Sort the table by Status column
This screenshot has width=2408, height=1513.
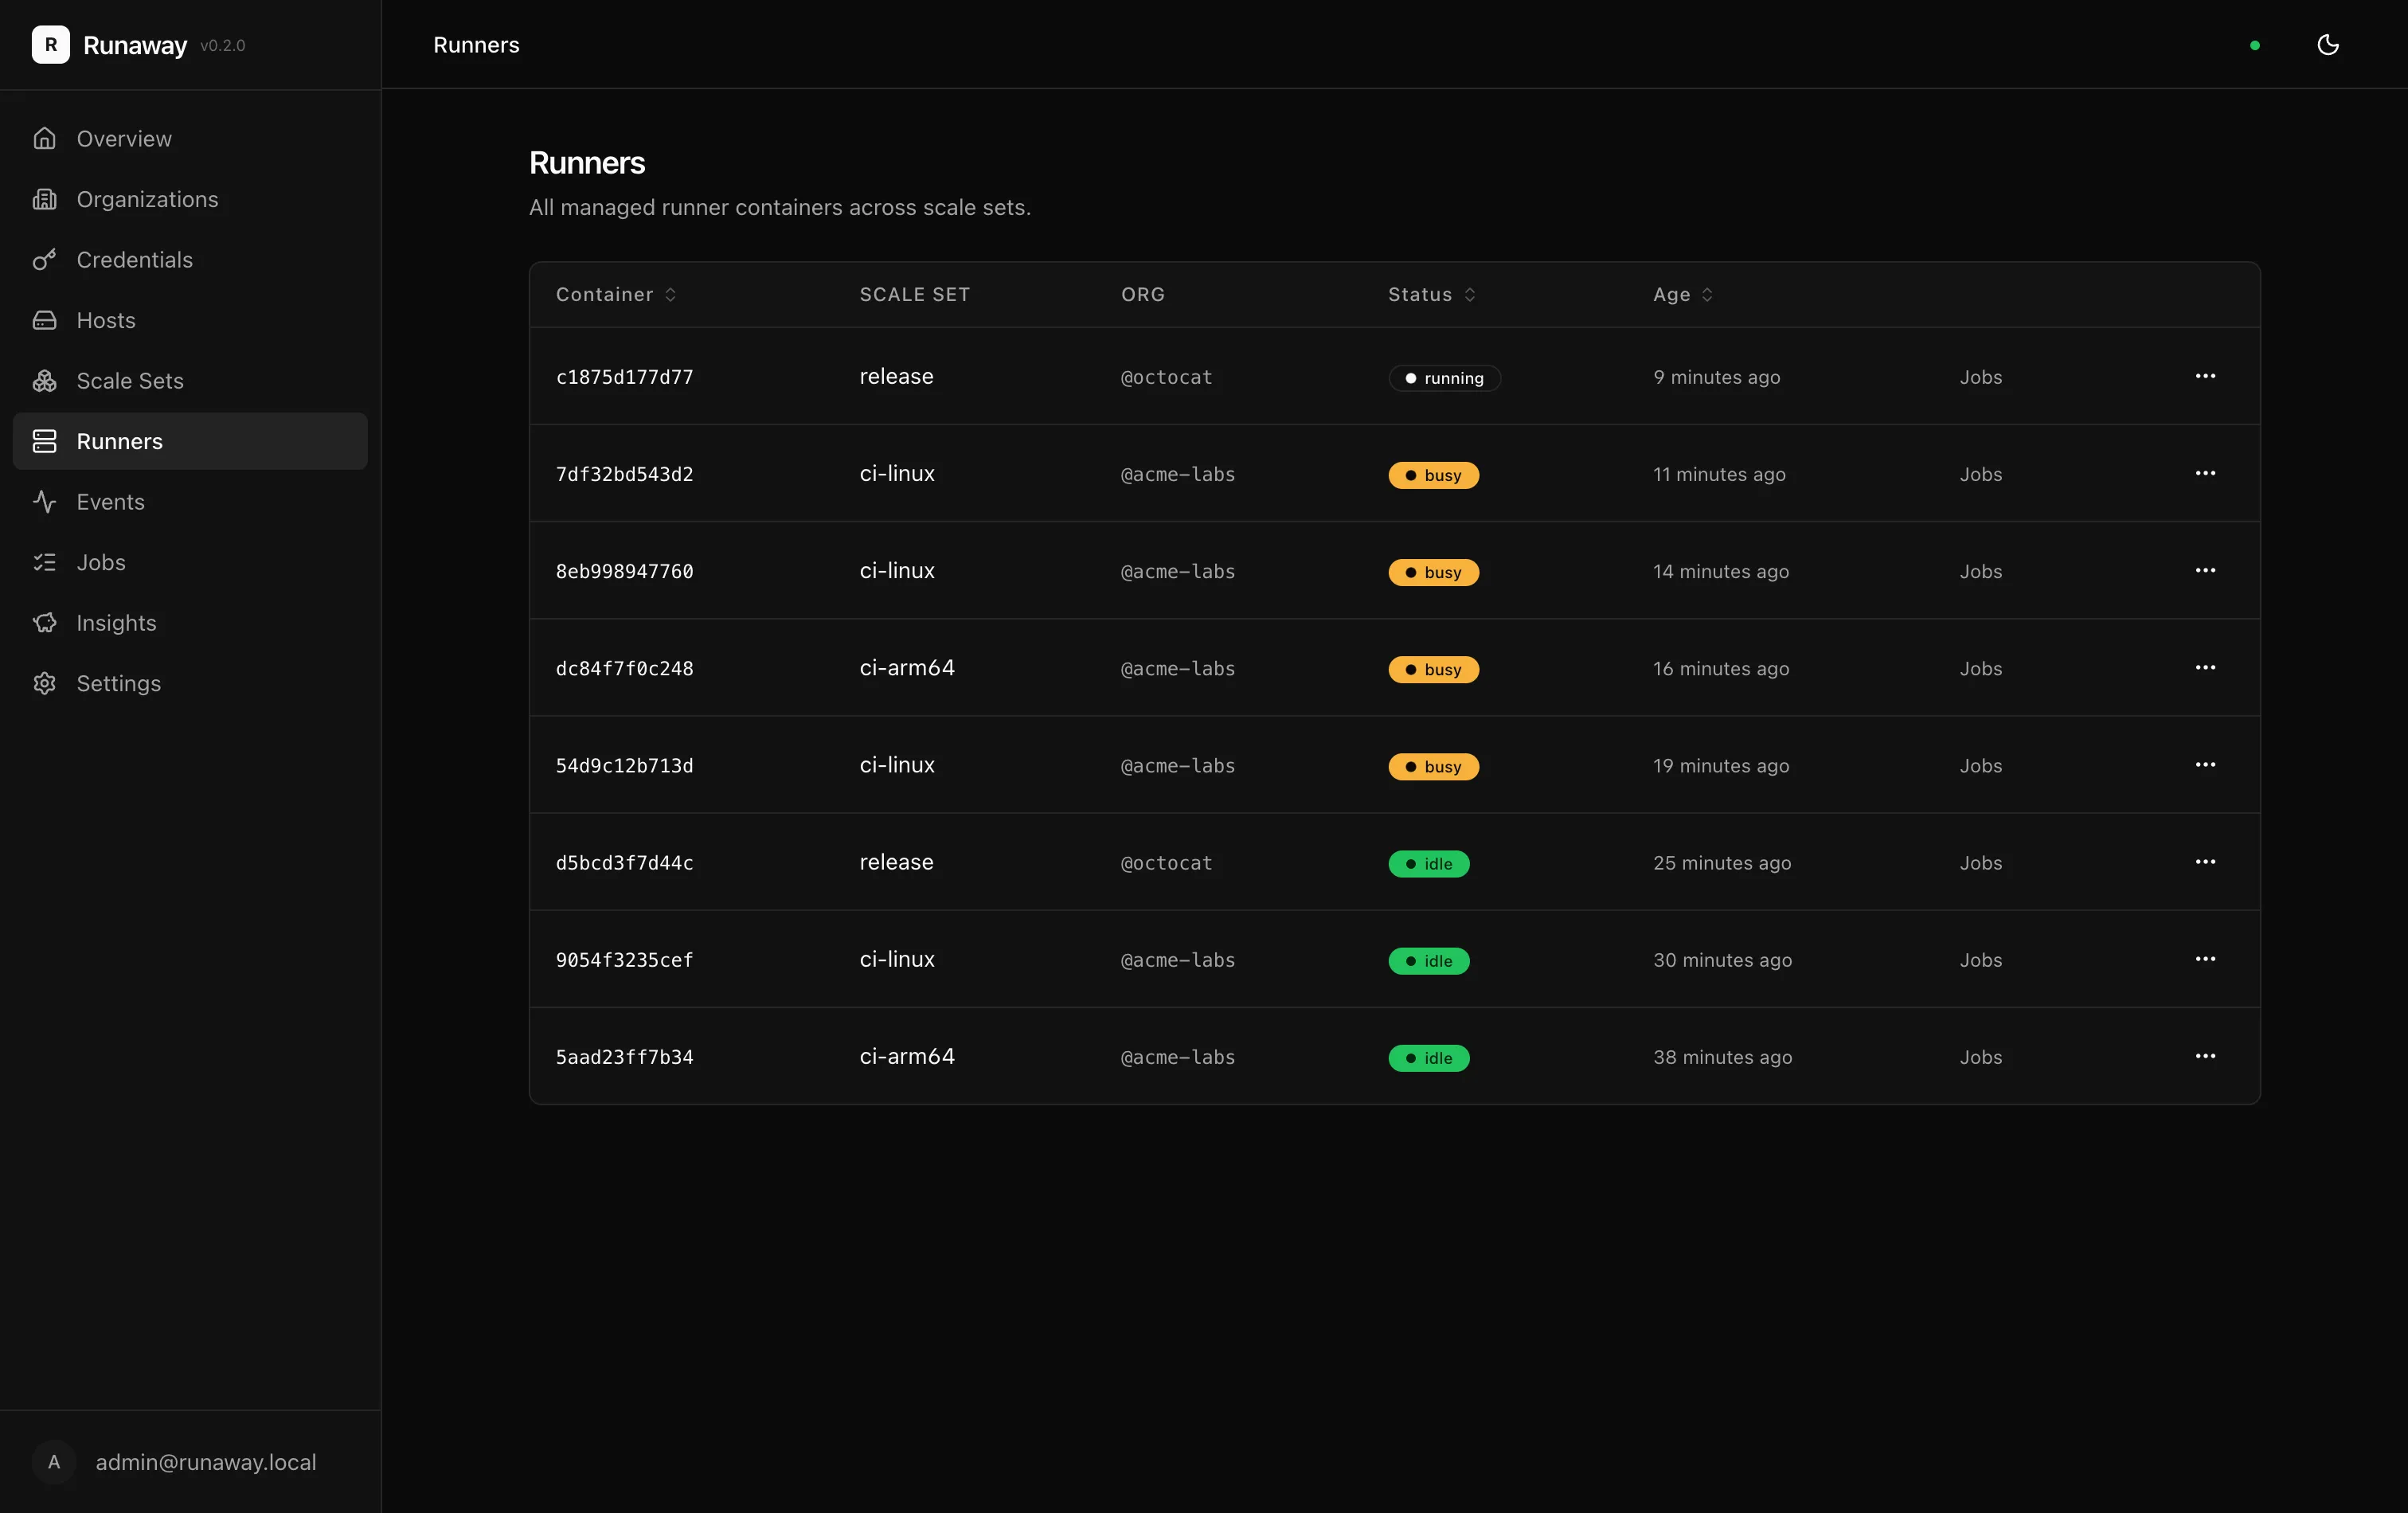click(1431, 295)
